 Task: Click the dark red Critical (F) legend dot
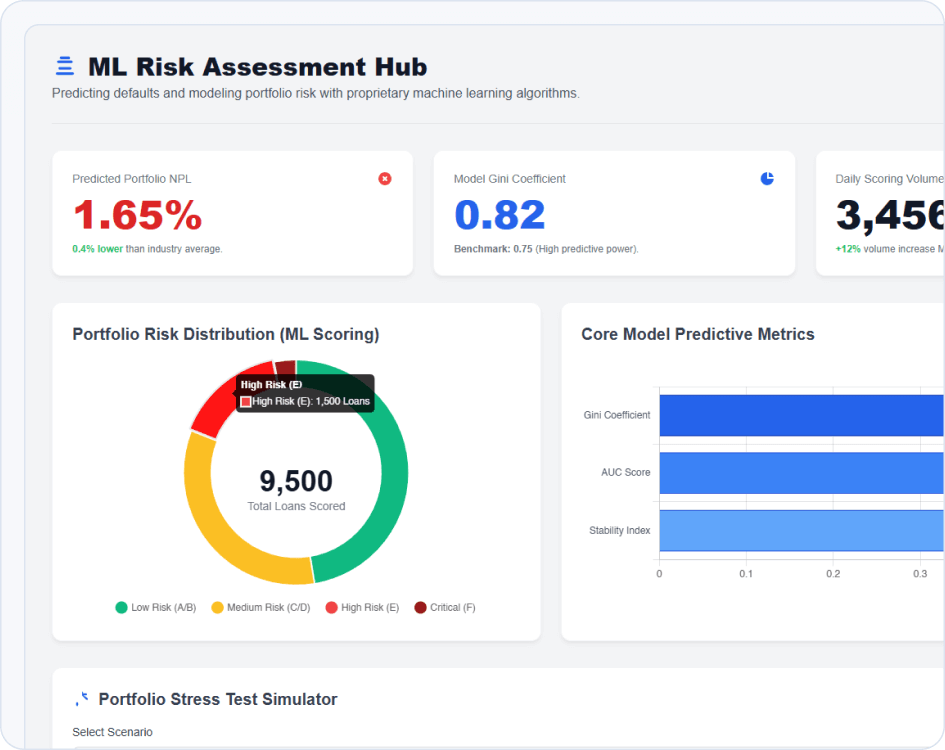click(422, 607)
